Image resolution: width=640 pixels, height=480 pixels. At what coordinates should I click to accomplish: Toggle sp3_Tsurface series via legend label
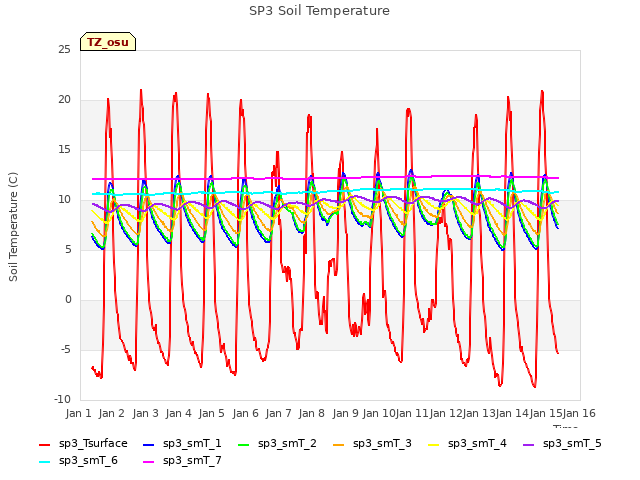coord(93,444)
